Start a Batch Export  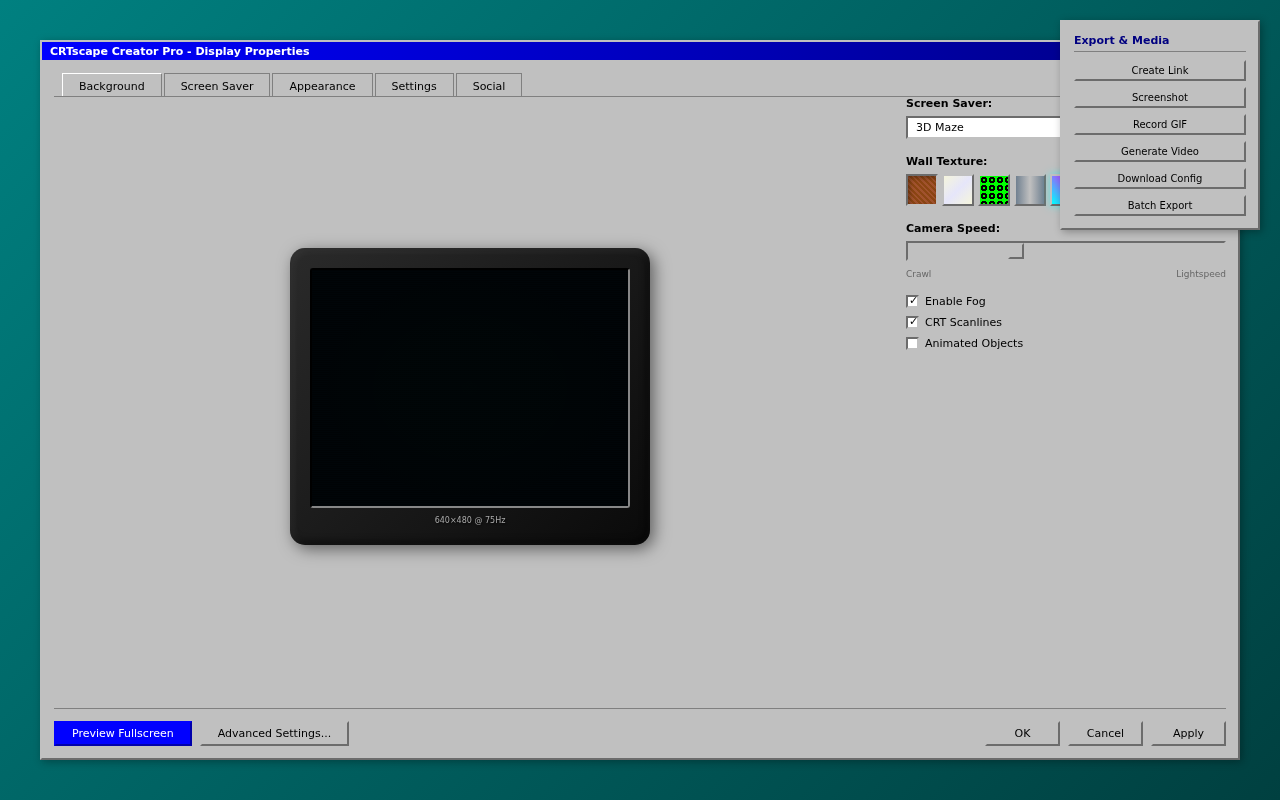point(1159,205)
